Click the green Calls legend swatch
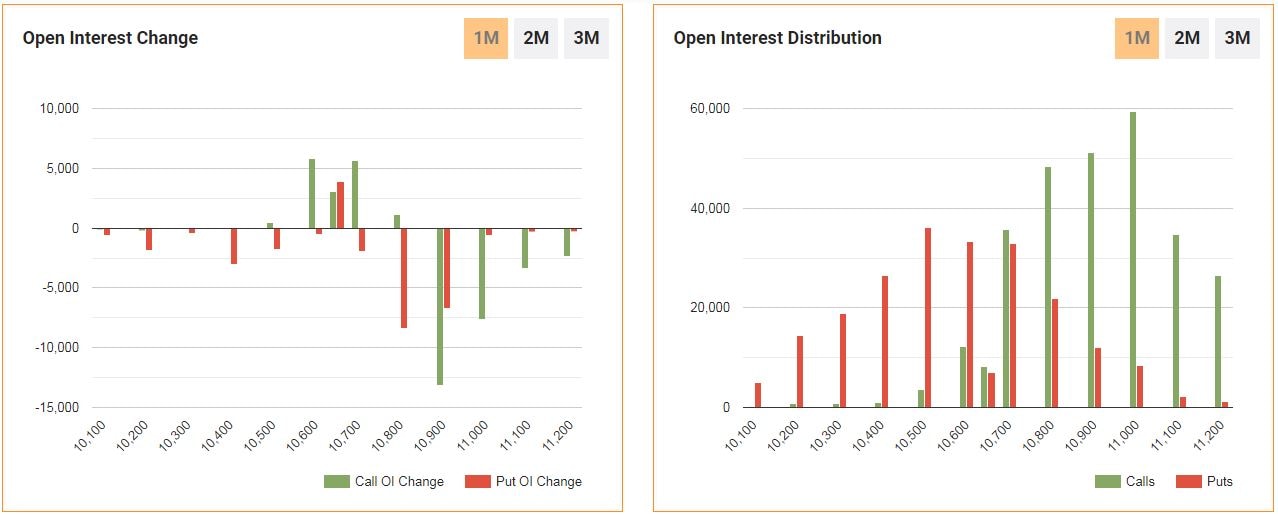Screen dimensions: 1278x515 pyautogui.click(x=1107, y=482)
